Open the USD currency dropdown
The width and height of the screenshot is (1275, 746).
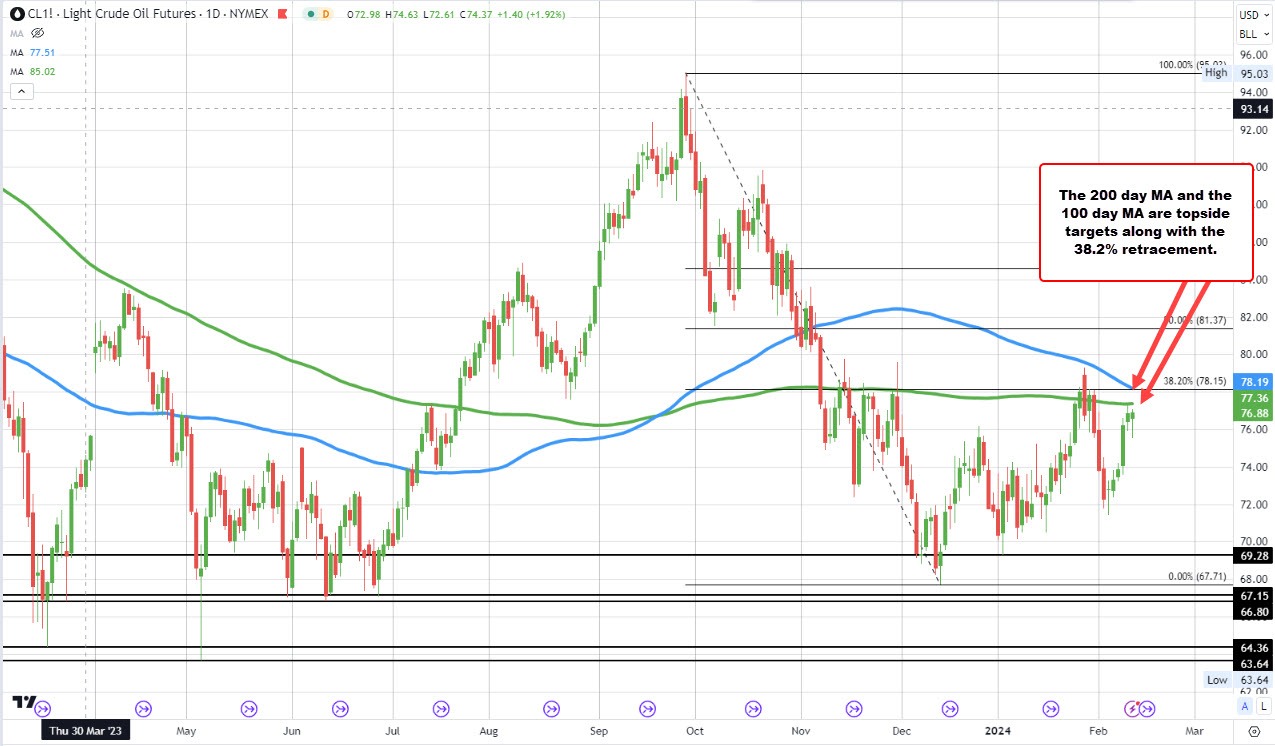(x=1253, y=14)
